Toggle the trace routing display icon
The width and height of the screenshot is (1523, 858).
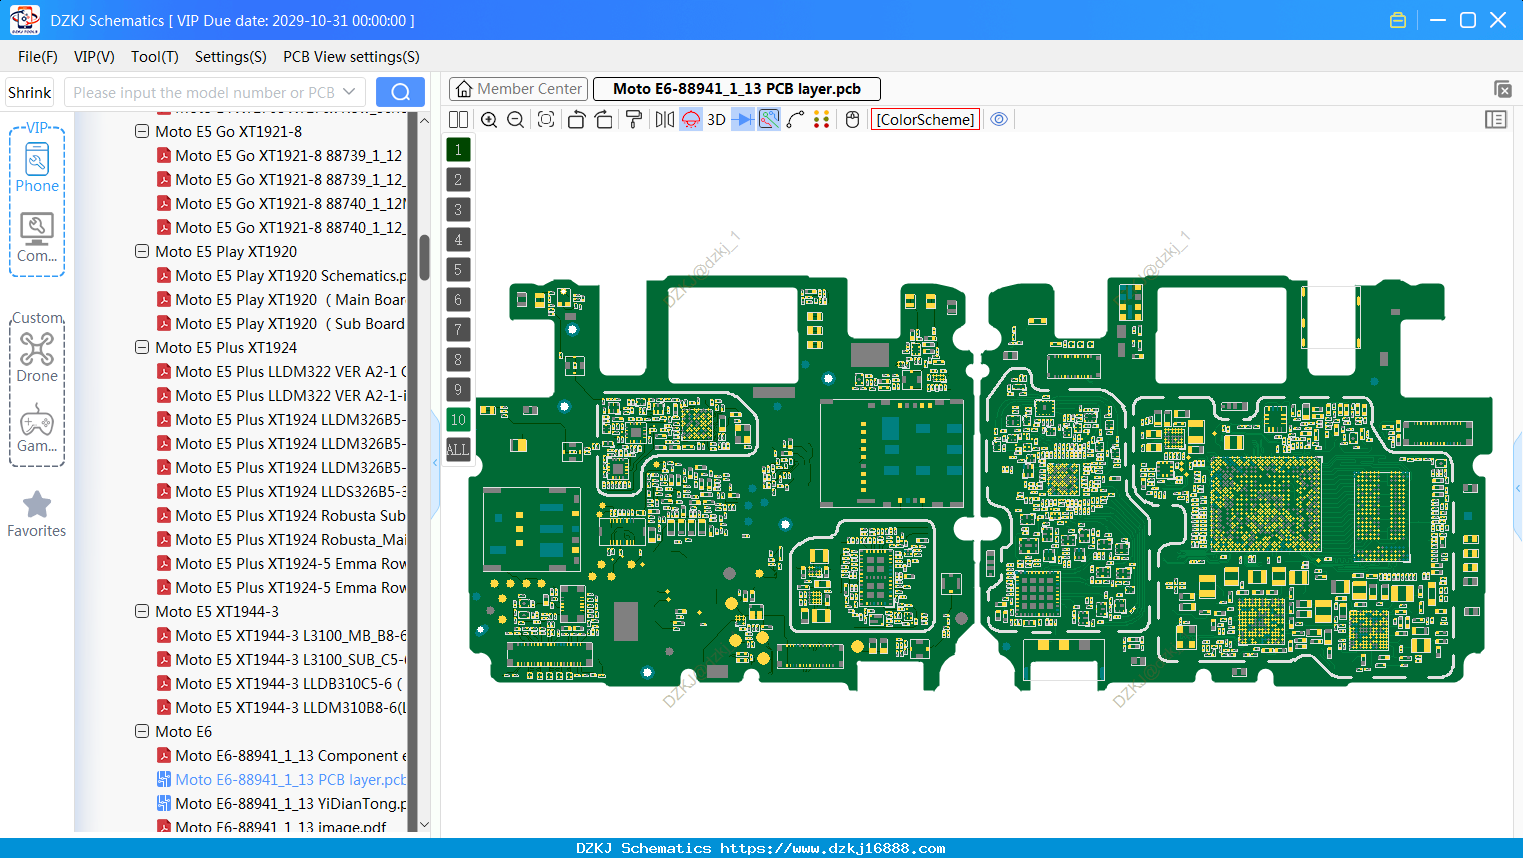pos(769,120)
